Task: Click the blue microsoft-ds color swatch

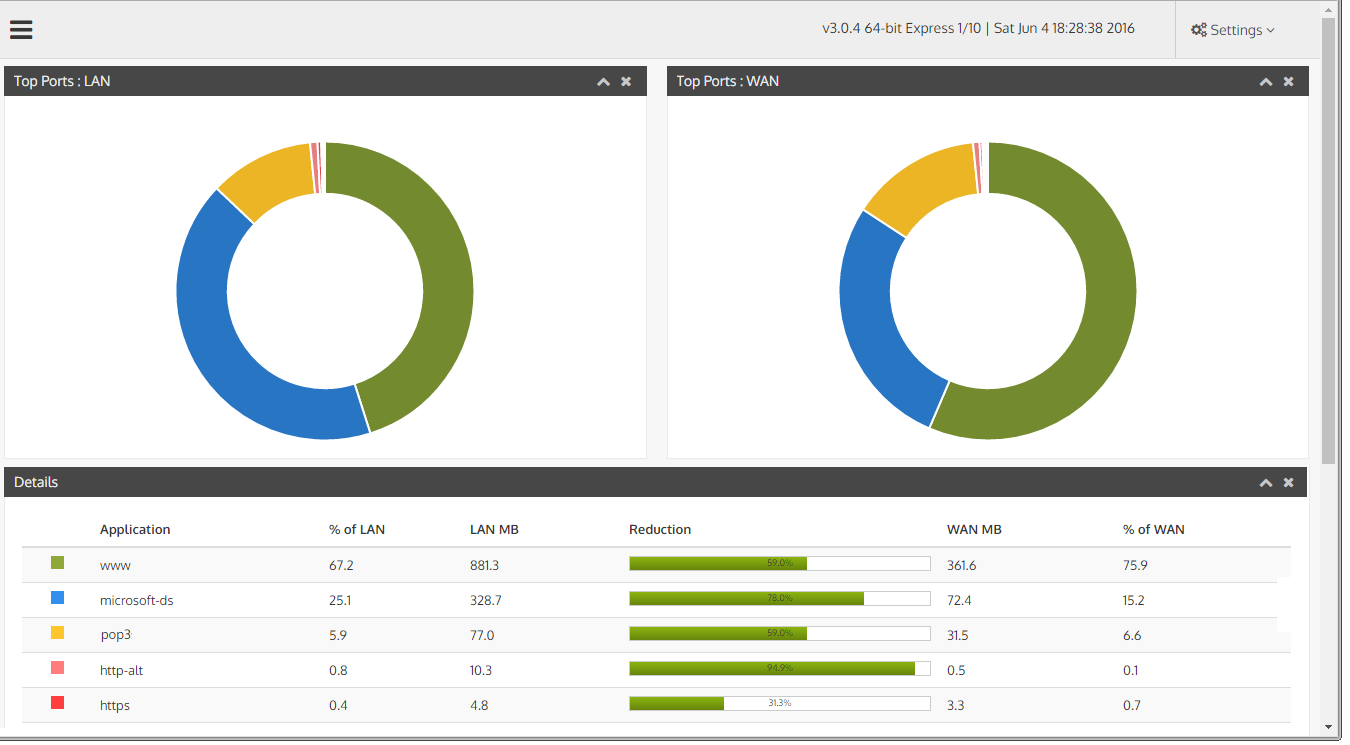Action: (57, 597)
